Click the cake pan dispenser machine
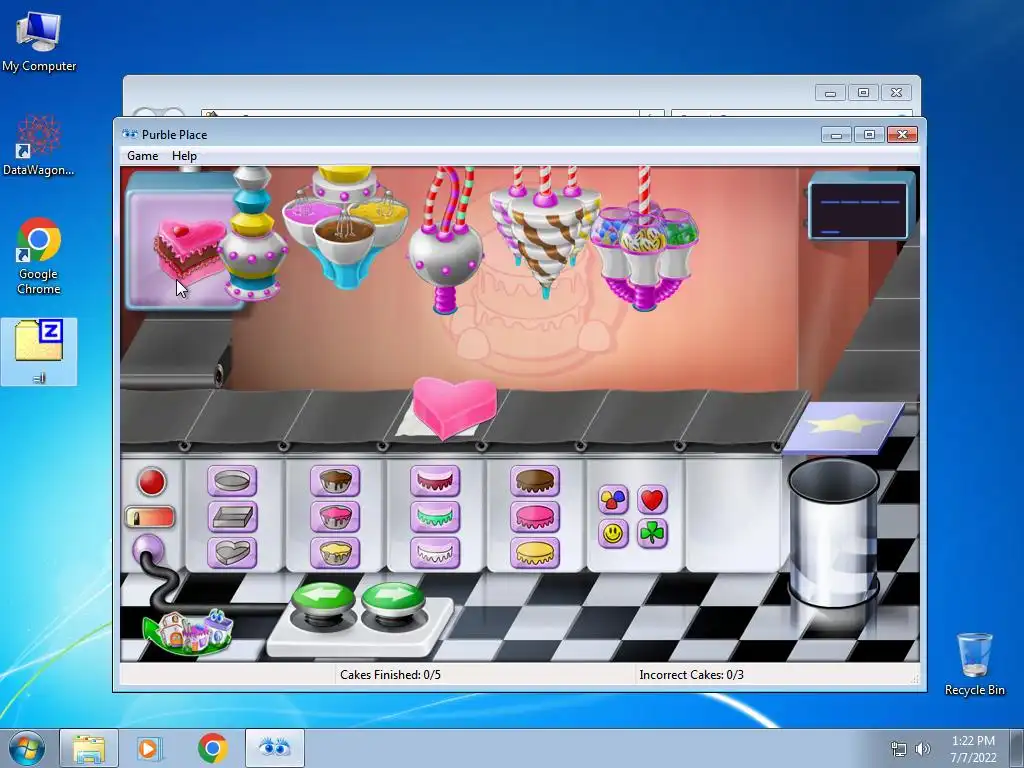The image size is (1024, 768). pyautogui.click(x=252, y=234)
